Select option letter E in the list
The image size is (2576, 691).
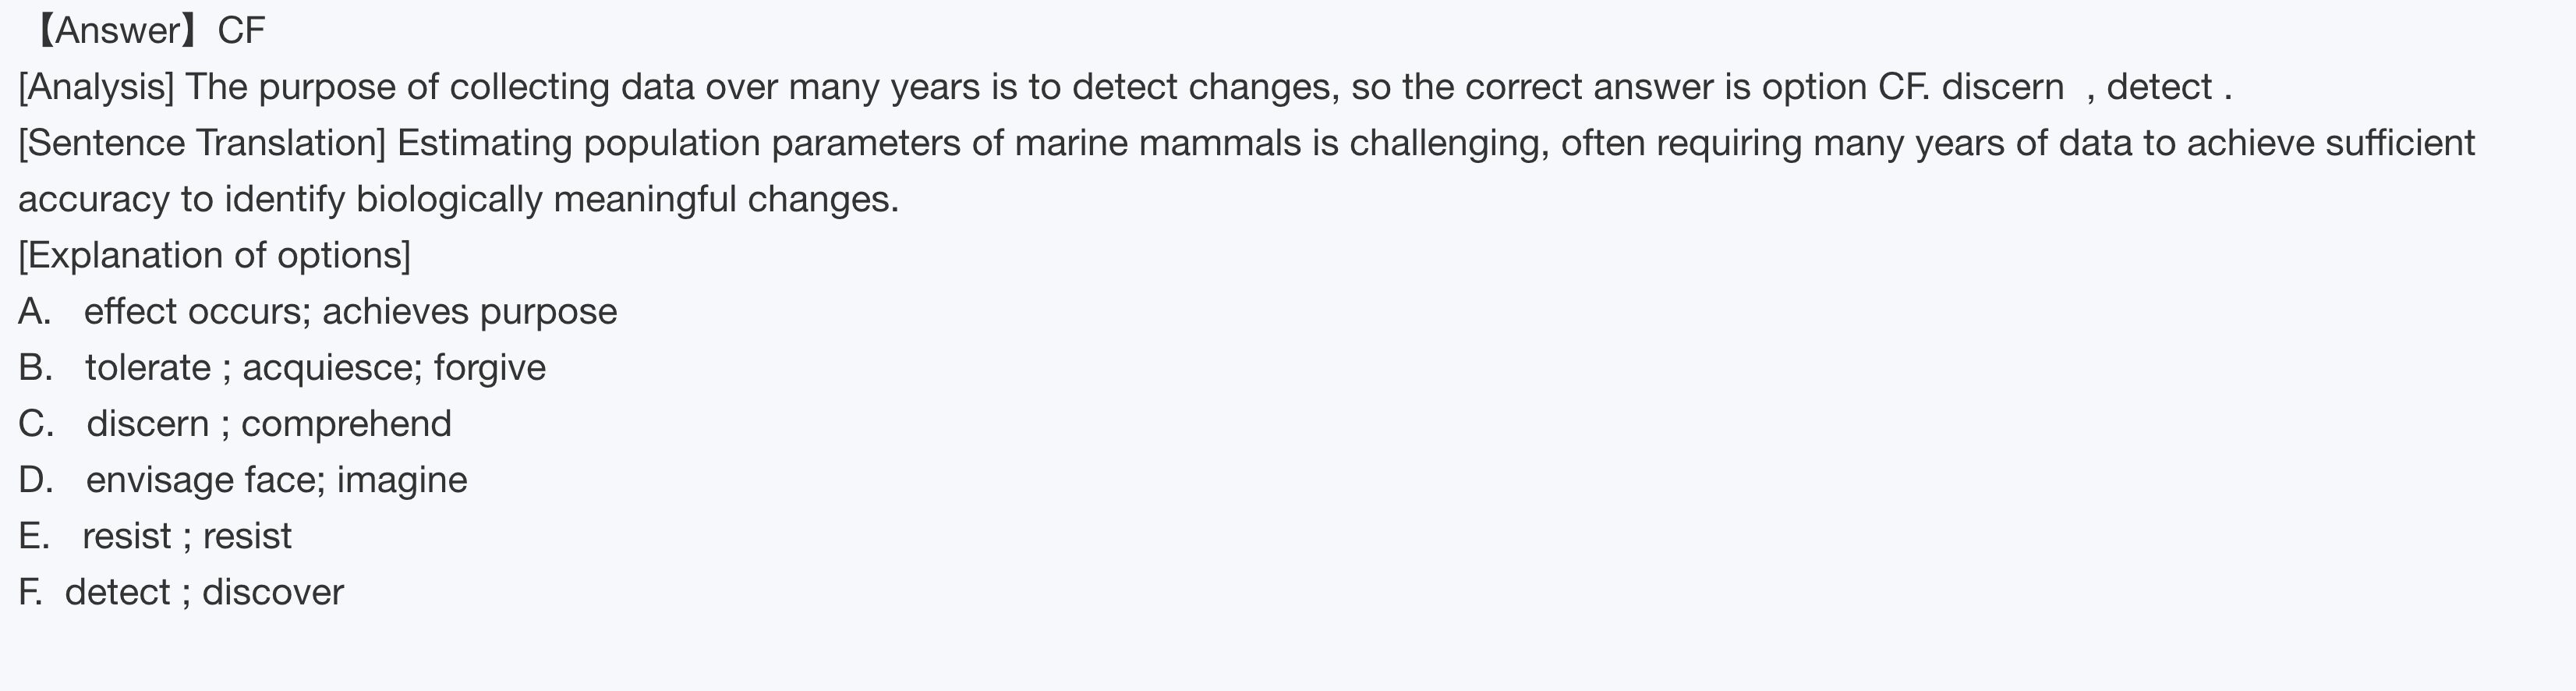coord(33,535)
